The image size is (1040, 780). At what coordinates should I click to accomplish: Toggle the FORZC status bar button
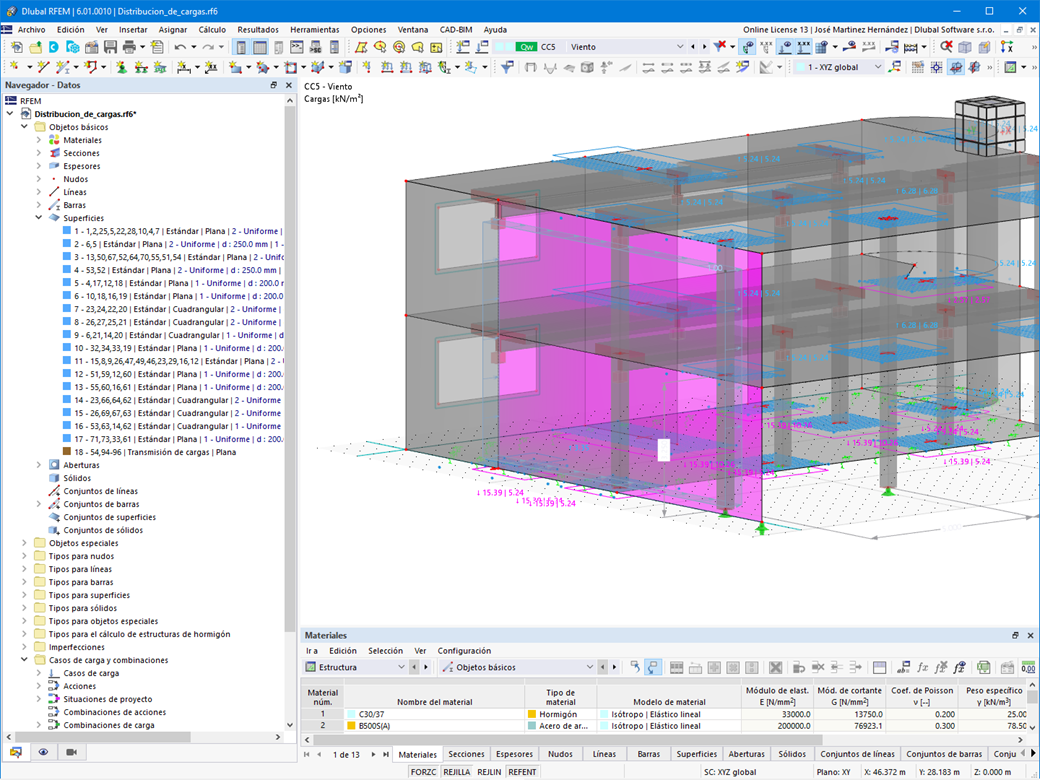[424, 772]
